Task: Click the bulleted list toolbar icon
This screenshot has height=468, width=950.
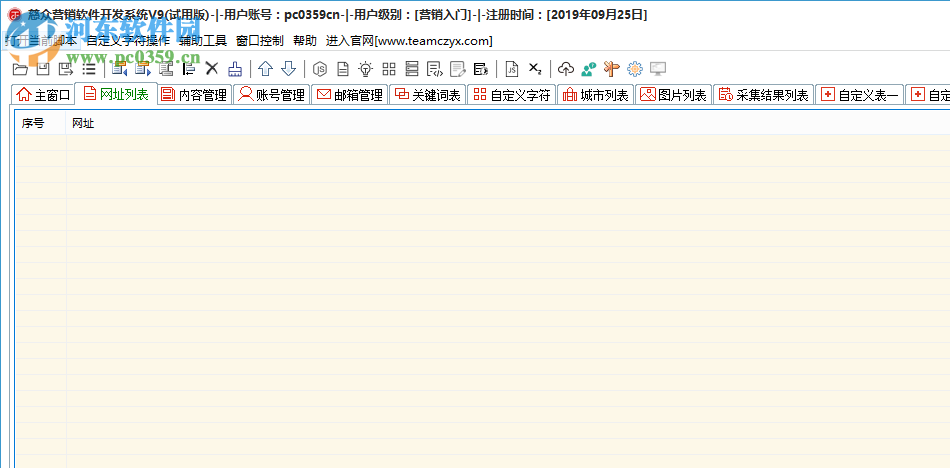Action: click(x=88, y=69)
